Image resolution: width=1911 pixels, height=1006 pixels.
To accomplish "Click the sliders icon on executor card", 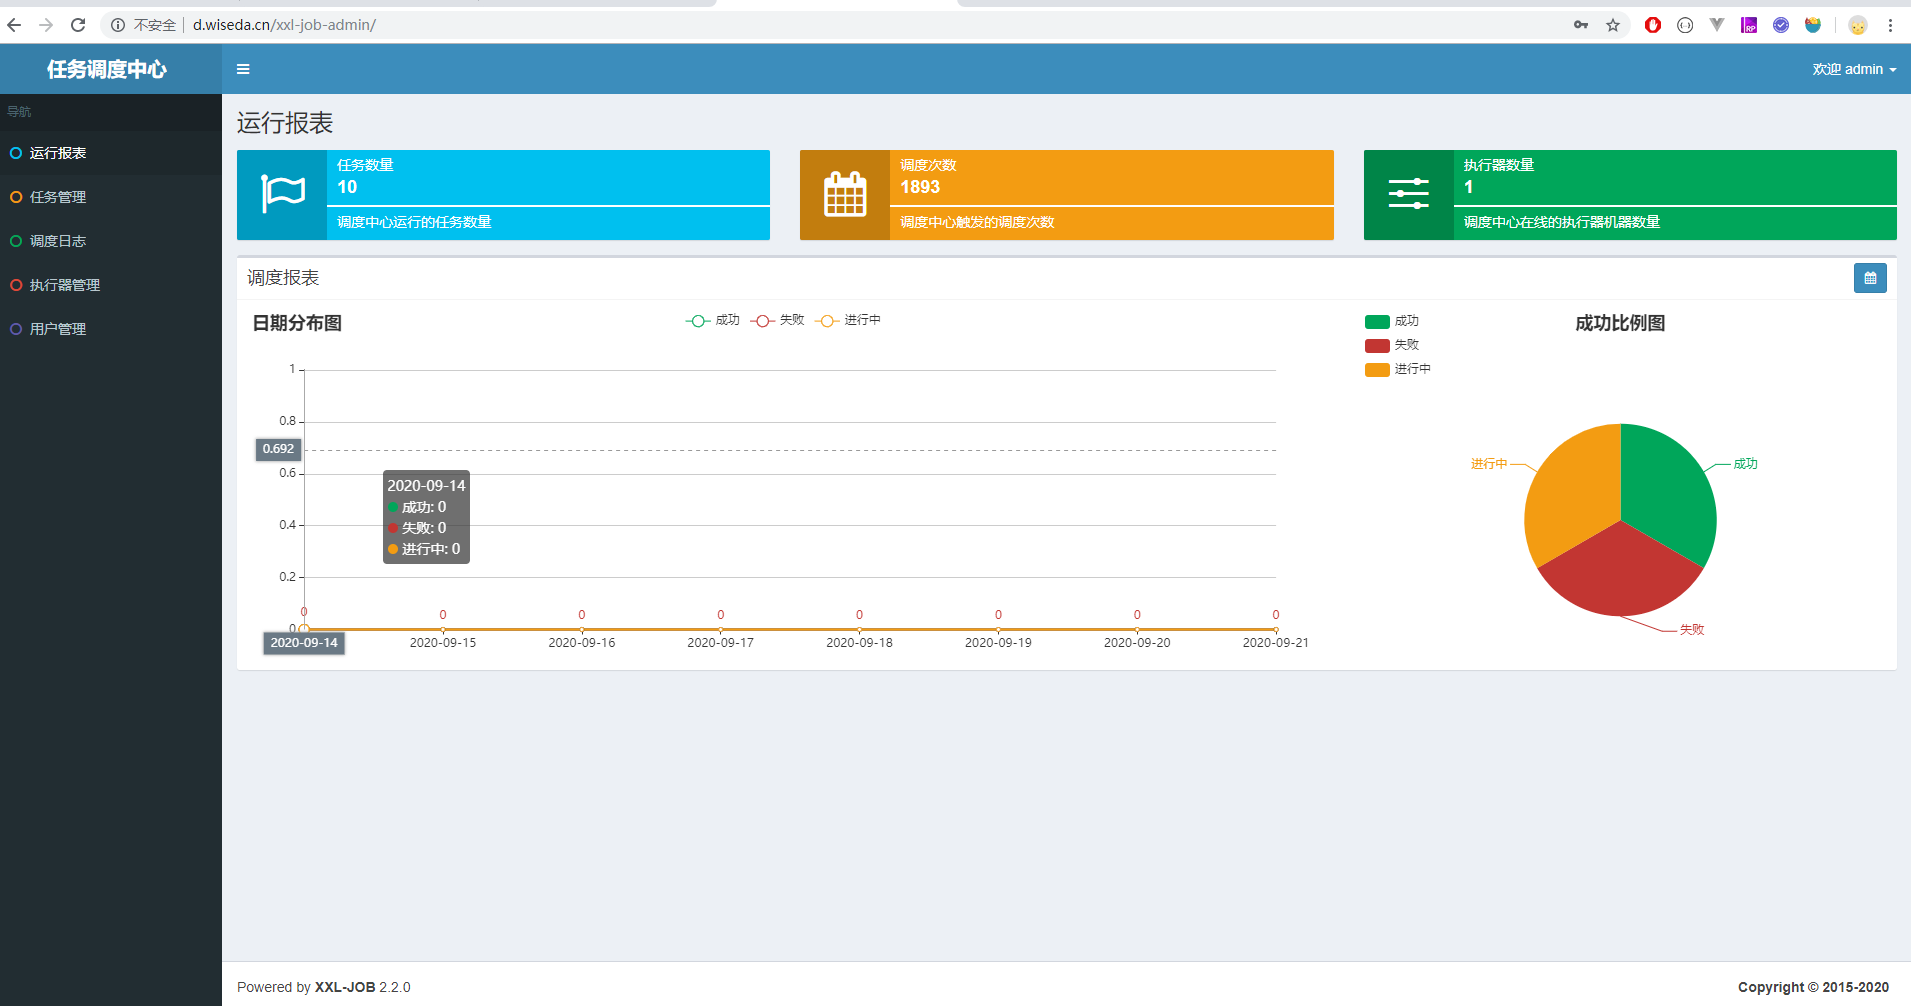I will click(x=1408, y=194).
